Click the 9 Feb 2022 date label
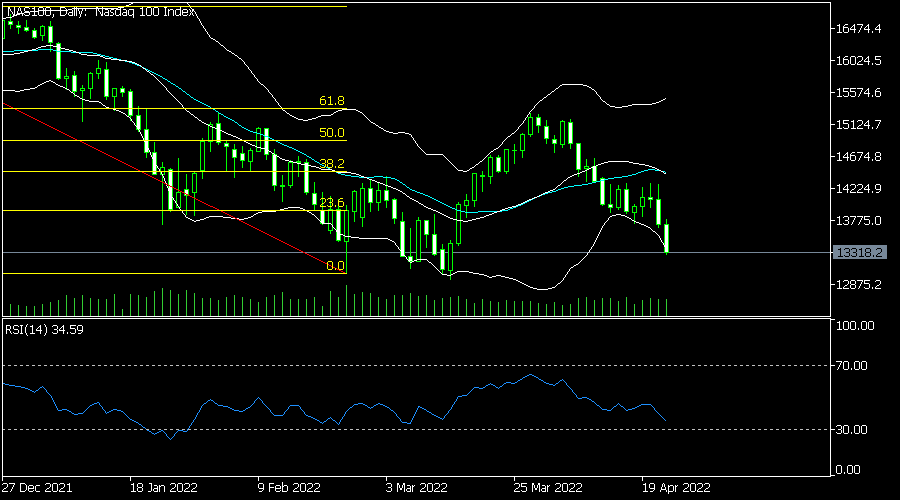900x500 pixels. 289,488
